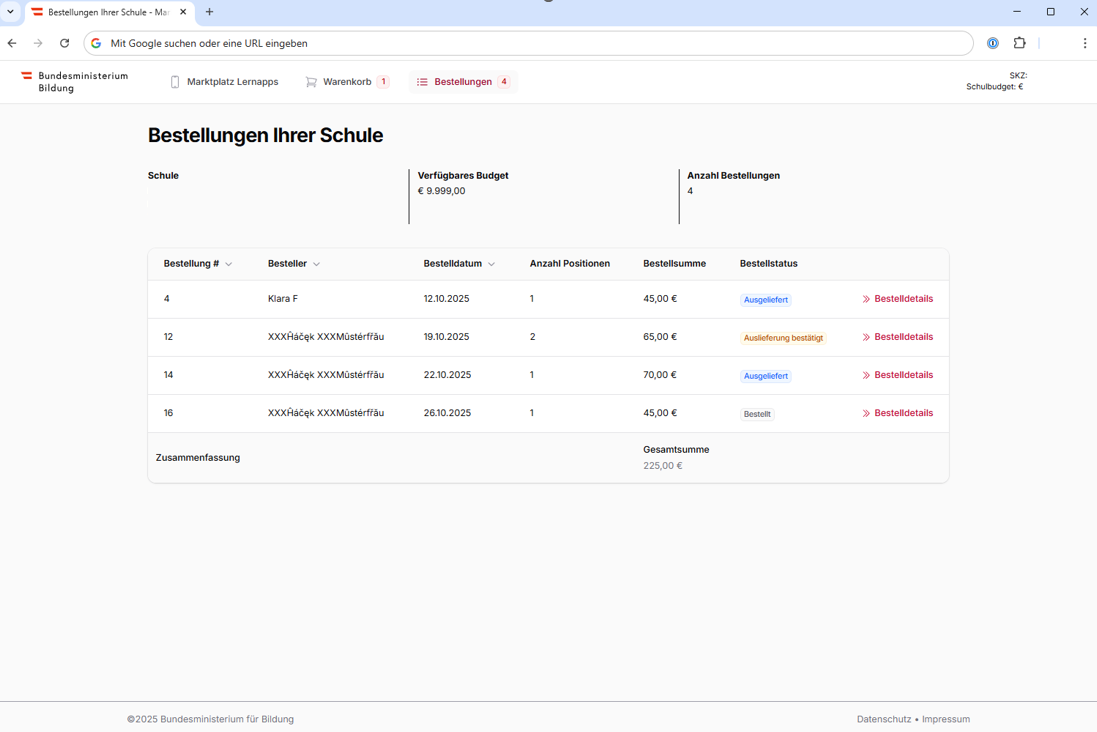
Task: Click the Ausgeliefert status of order 4
Action: [765, 300]
